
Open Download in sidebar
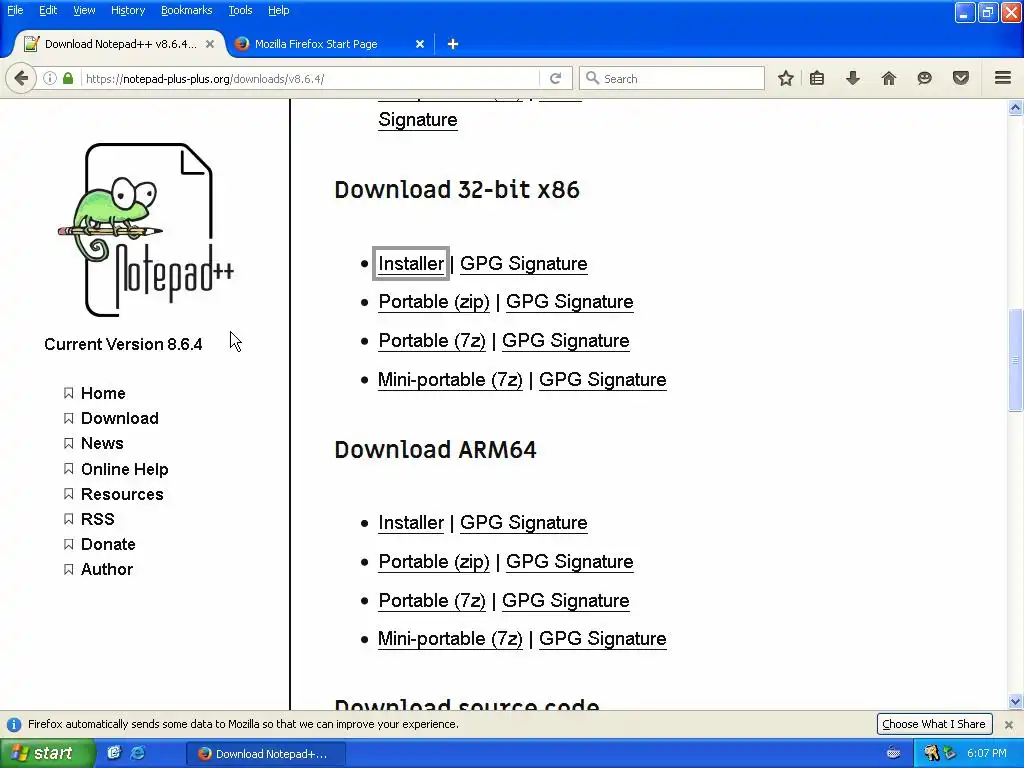(x=120, y=418)
